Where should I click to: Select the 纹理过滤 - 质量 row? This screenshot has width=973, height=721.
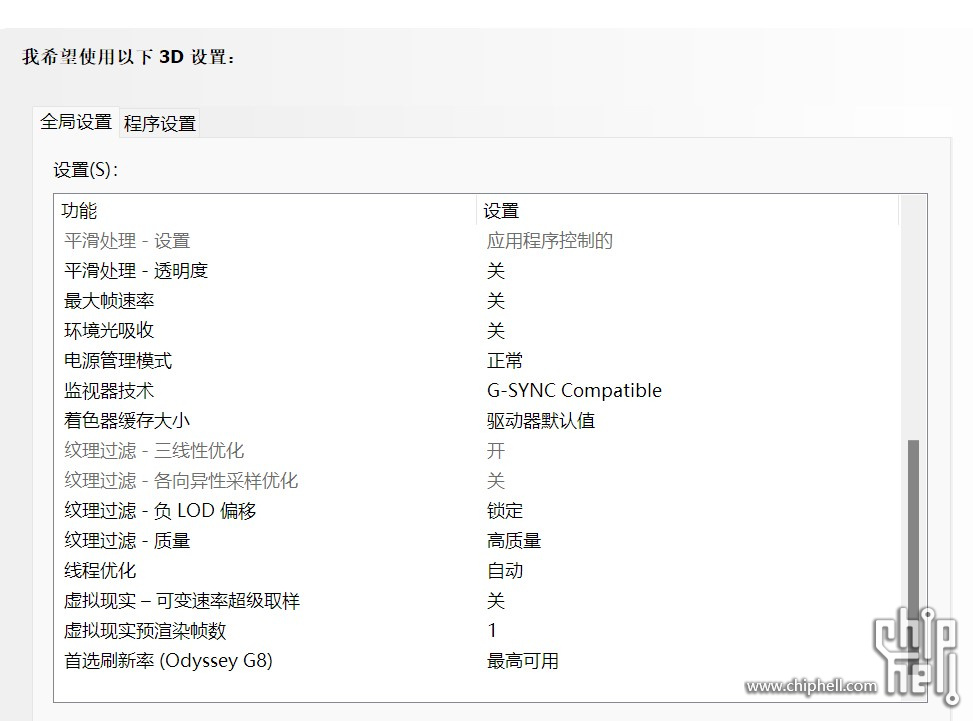(x=476, y=540)
